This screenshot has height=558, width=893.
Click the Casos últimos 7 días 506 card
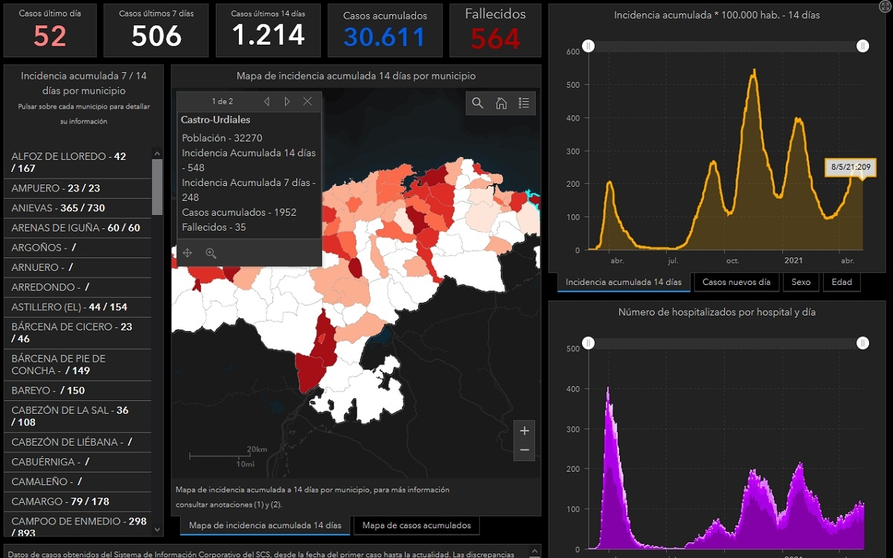tap(157, 30)
